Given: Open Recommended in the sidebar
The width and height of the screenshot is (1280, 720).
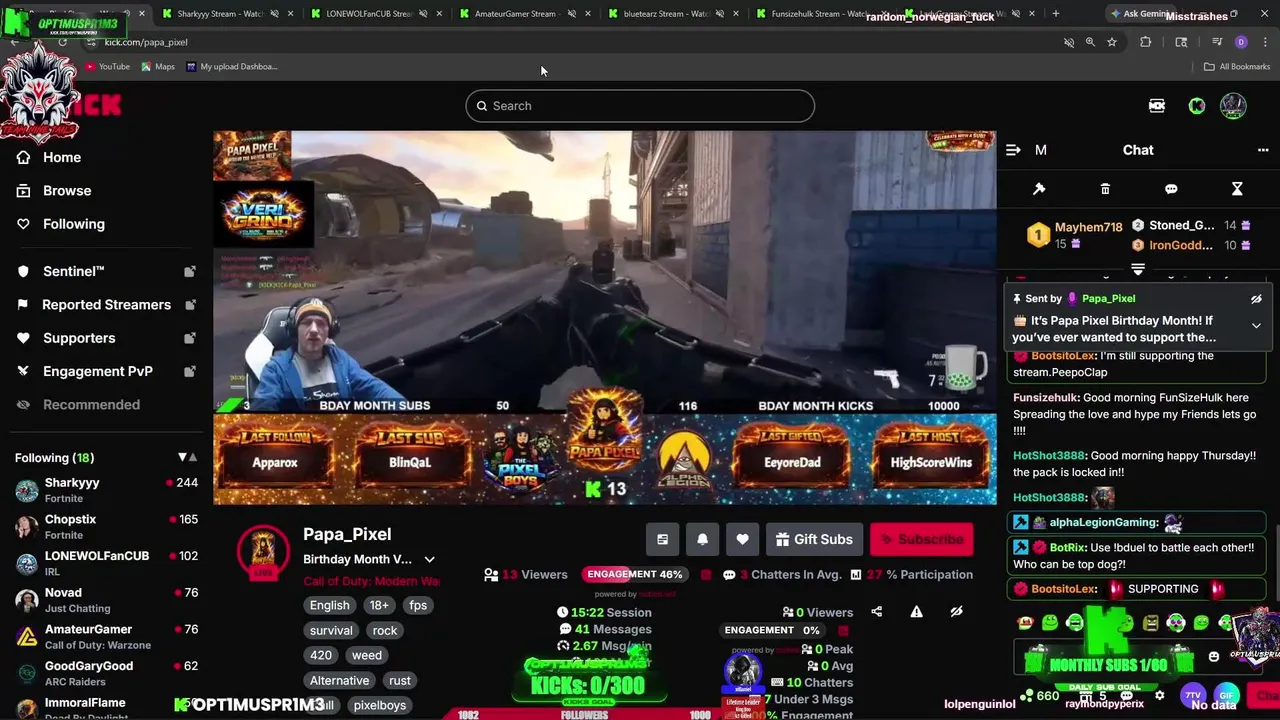Looking at the screenshot, I should [91, 405].
